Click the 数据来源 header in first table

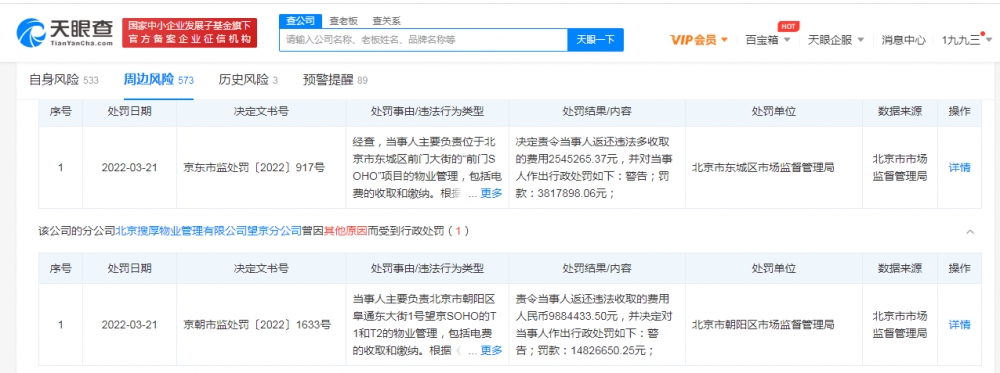899,112
